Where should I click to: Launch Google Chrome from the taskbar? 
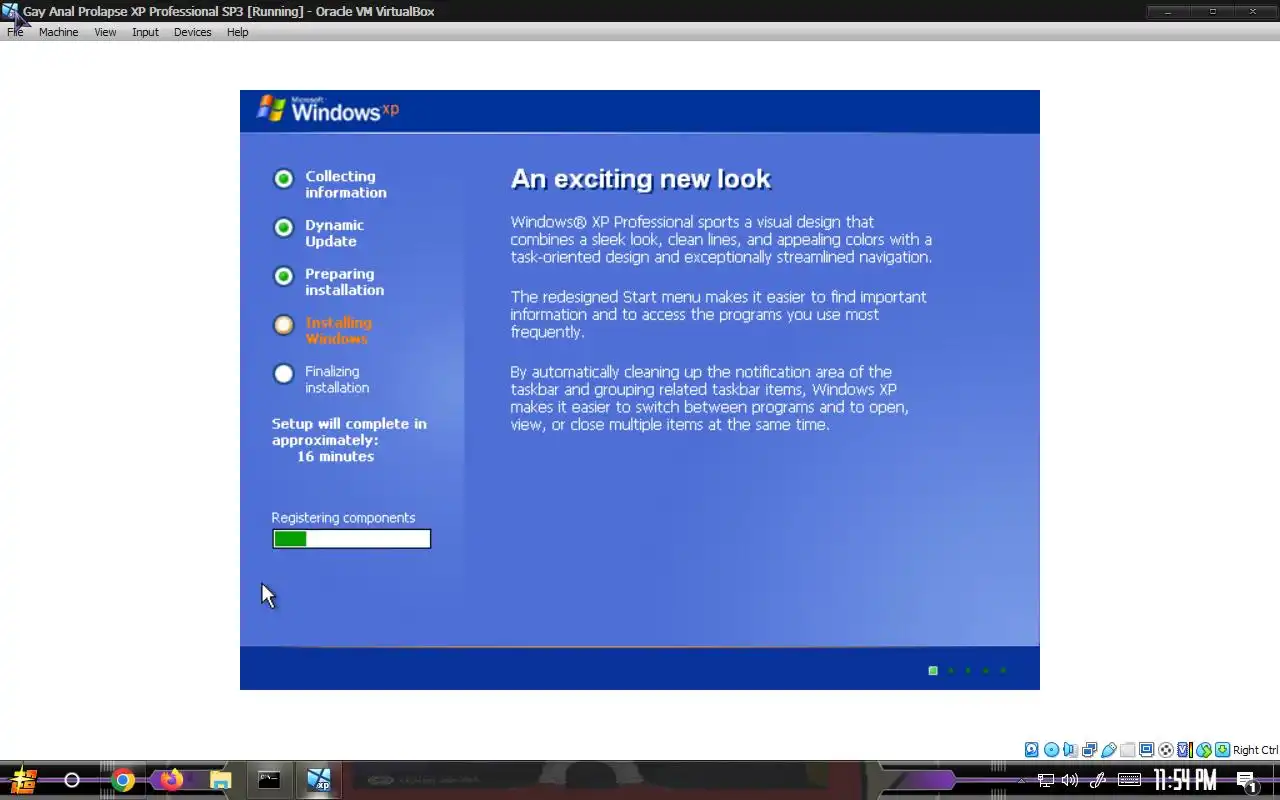123,780
